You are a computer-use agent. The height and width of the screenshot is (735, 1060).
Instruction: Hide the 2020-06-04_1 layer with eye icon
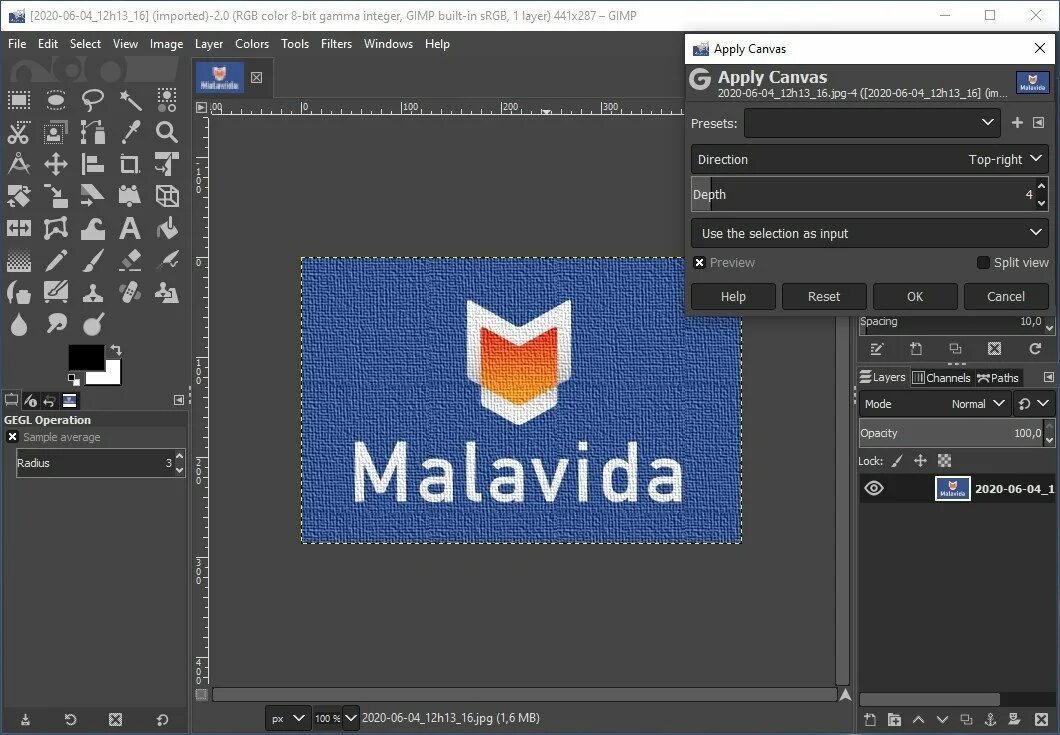click(873, 488)
